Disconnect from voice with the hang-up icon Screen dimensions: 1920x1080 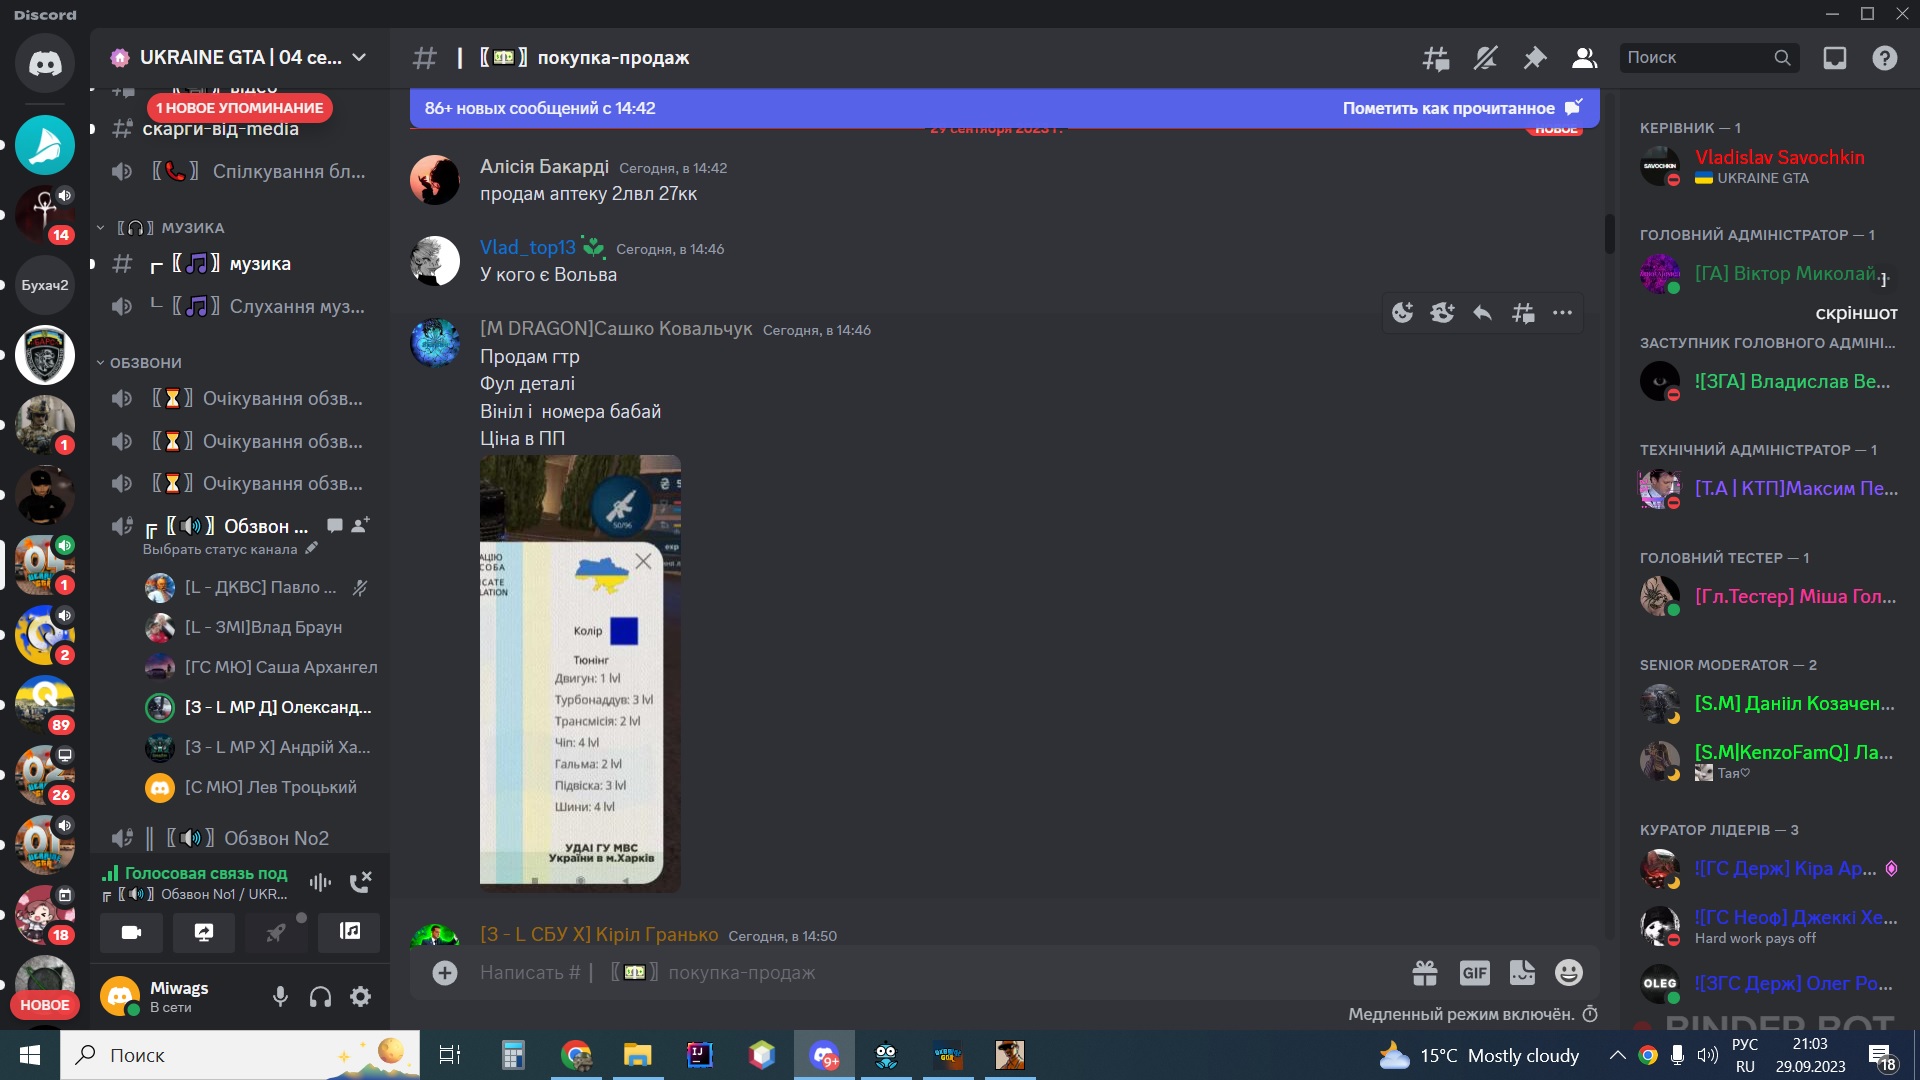click(x=360, y=881)
